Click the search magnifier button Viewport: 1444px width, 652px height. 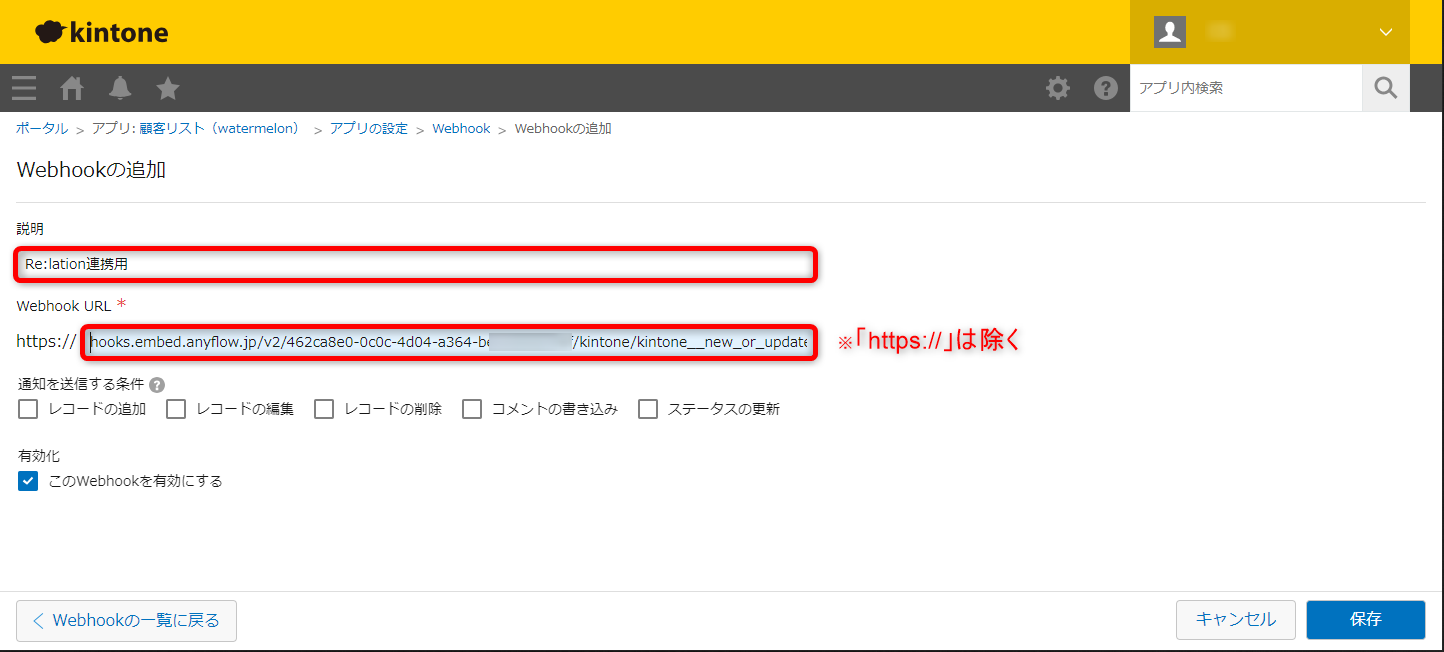pyautogui.click(x=1385, y=88)
